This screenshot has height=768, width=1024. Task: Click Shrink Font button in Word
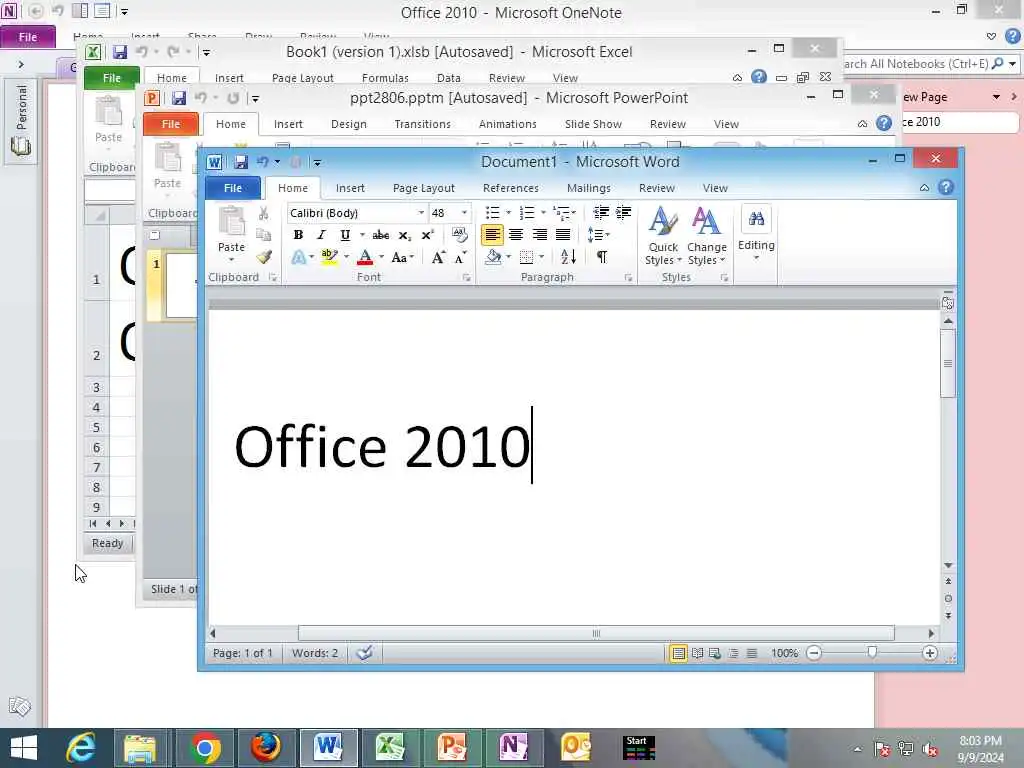(x=460, y=257)
